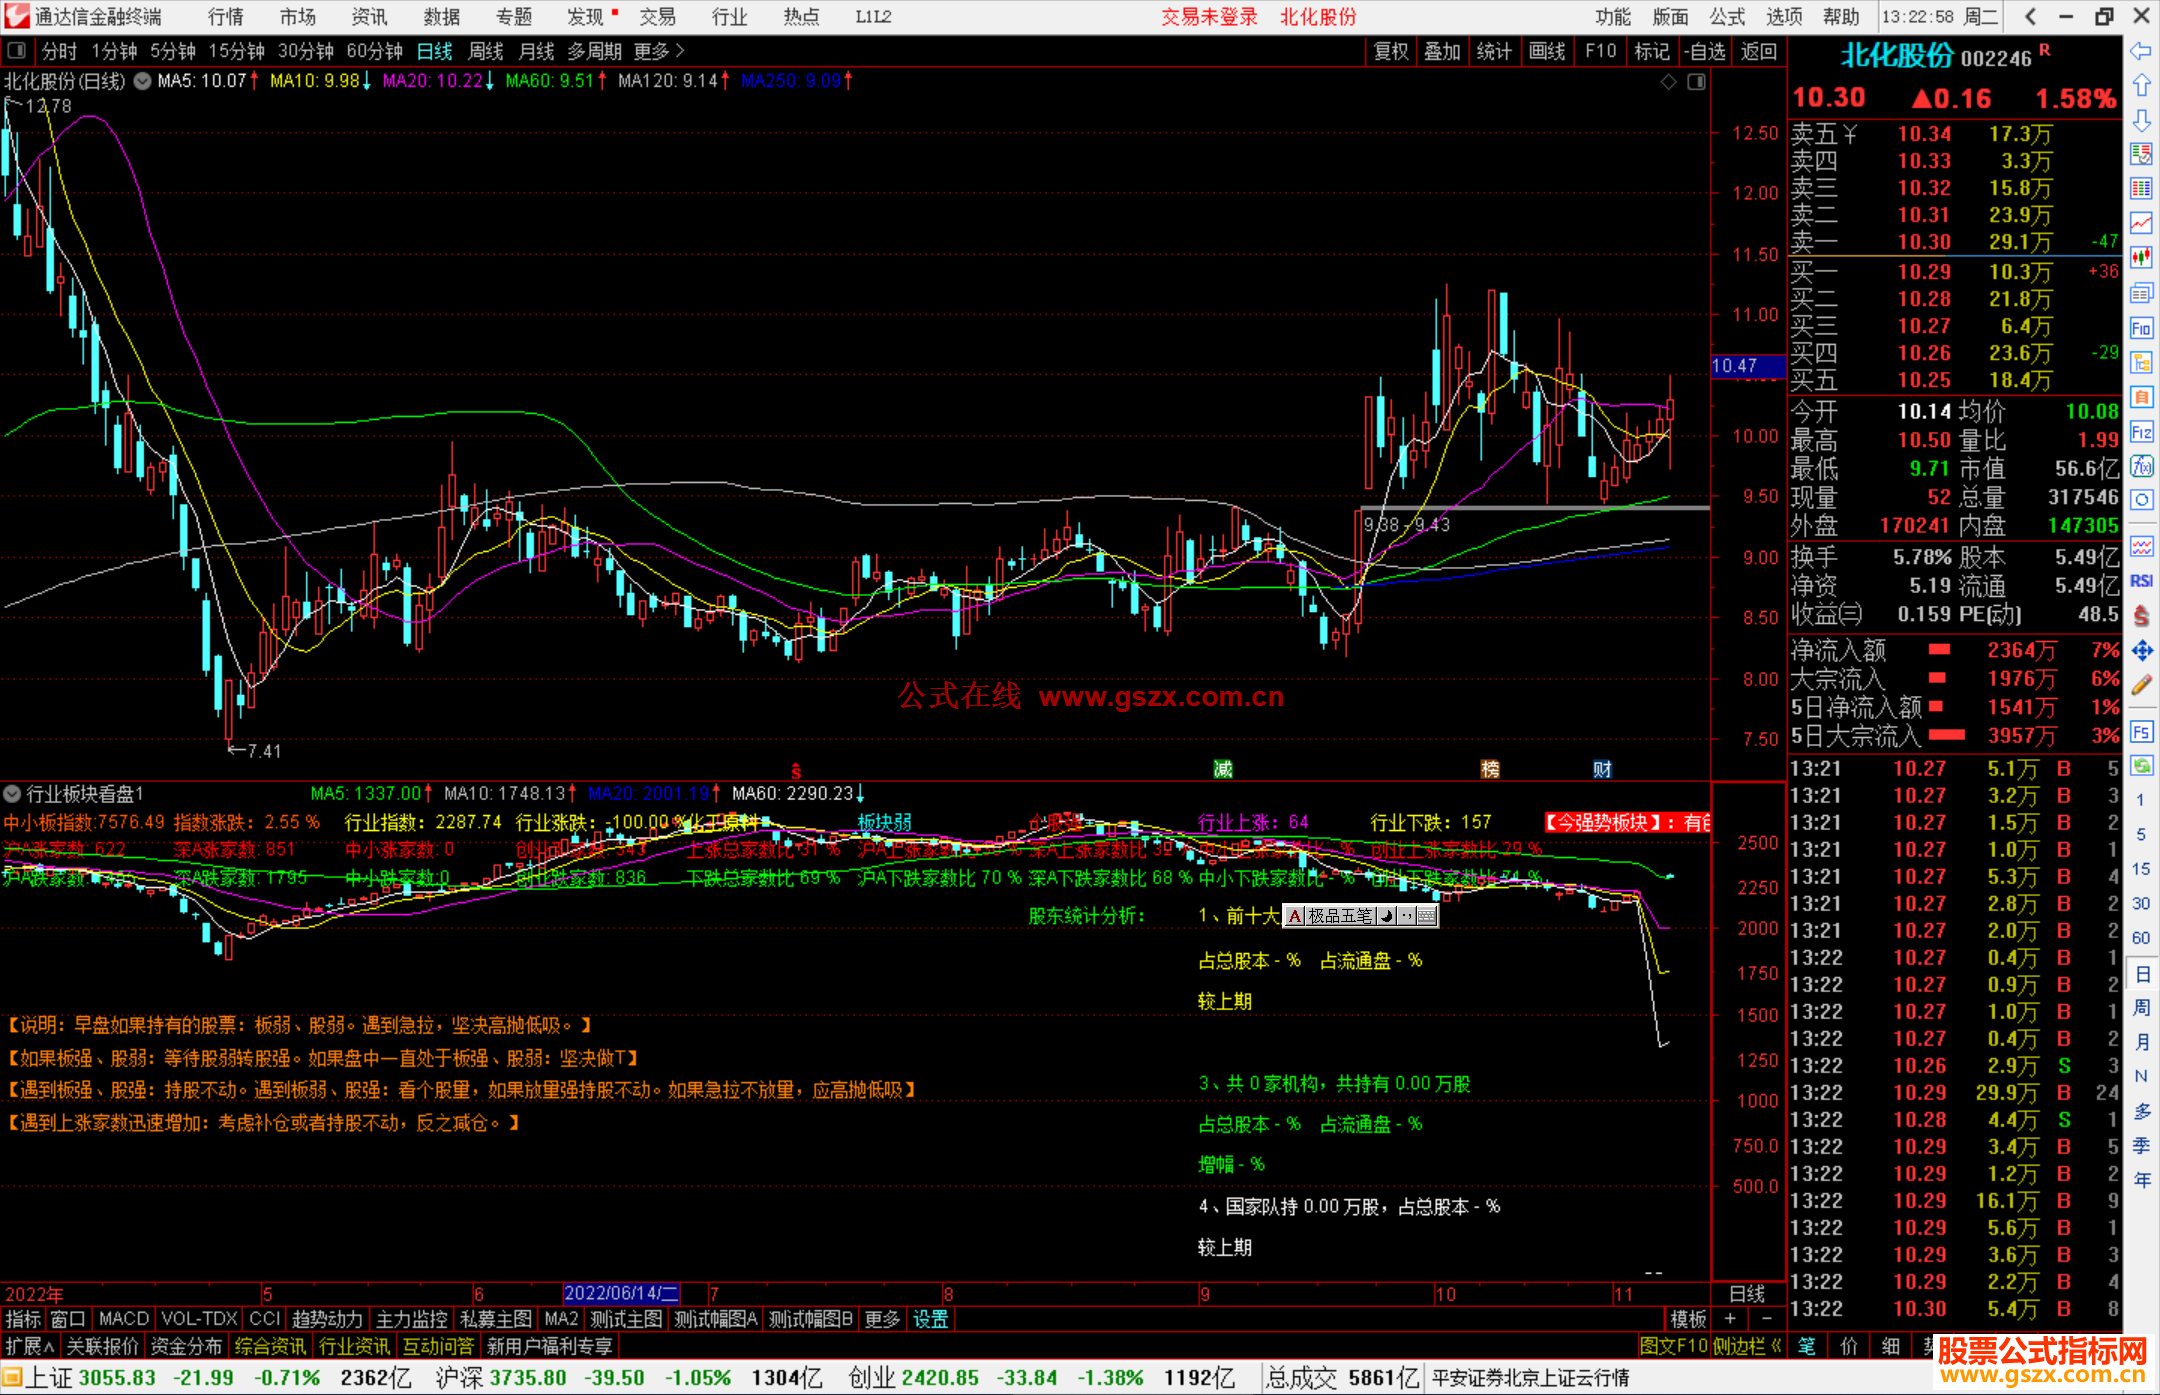
Task: Click the formula f(x) sidebar icon
Action: click(2141, 466)
